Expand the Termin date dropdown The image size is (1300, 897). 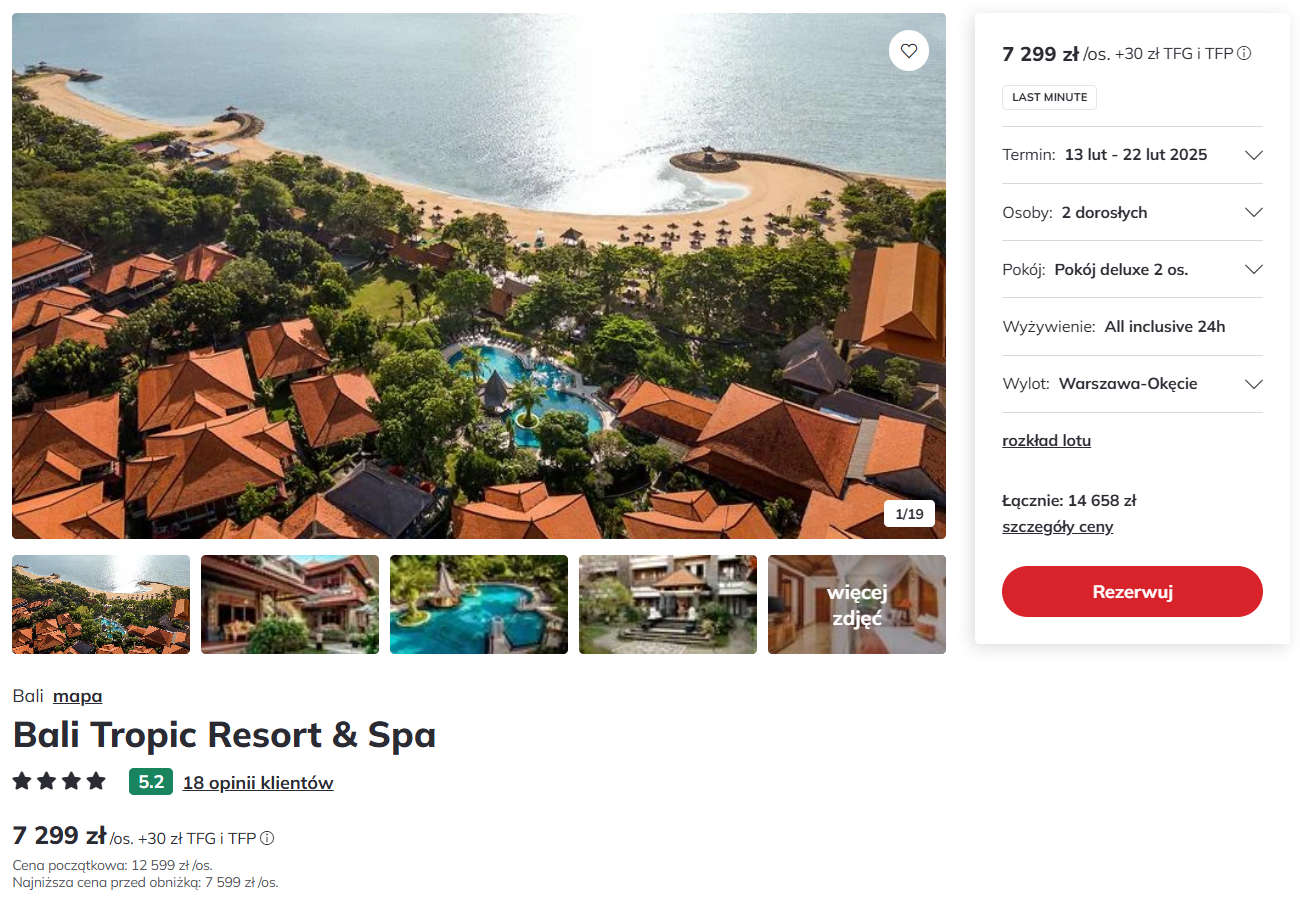coord(1132,155)
